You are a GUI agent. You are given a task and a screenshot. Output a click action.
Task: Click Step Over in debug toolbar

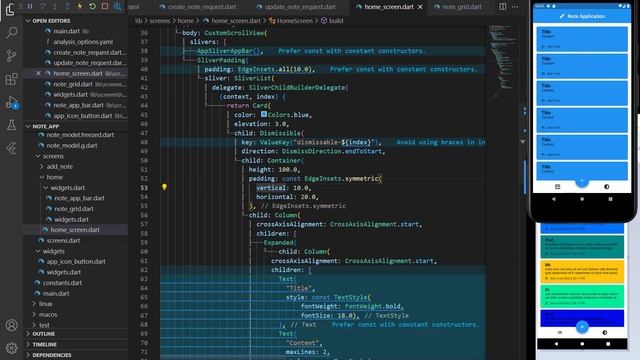click(42, 7)
